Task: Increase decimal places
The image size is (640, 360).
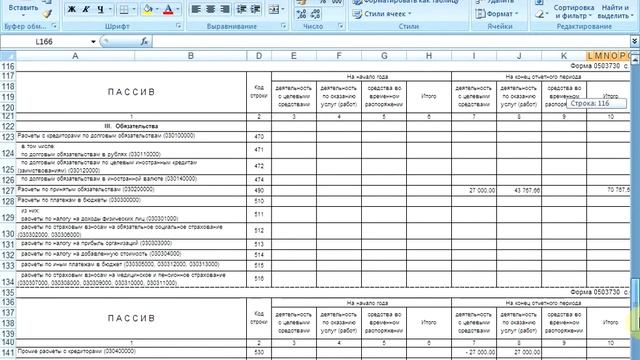Action: pyautogui.click(x=302, y=14)
